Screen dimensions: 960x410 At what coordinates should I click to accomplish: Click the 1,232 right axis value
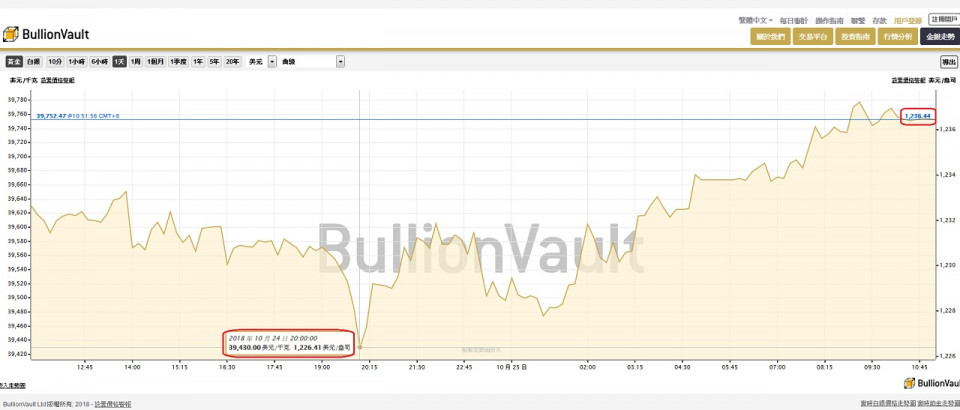click(947, 220)
